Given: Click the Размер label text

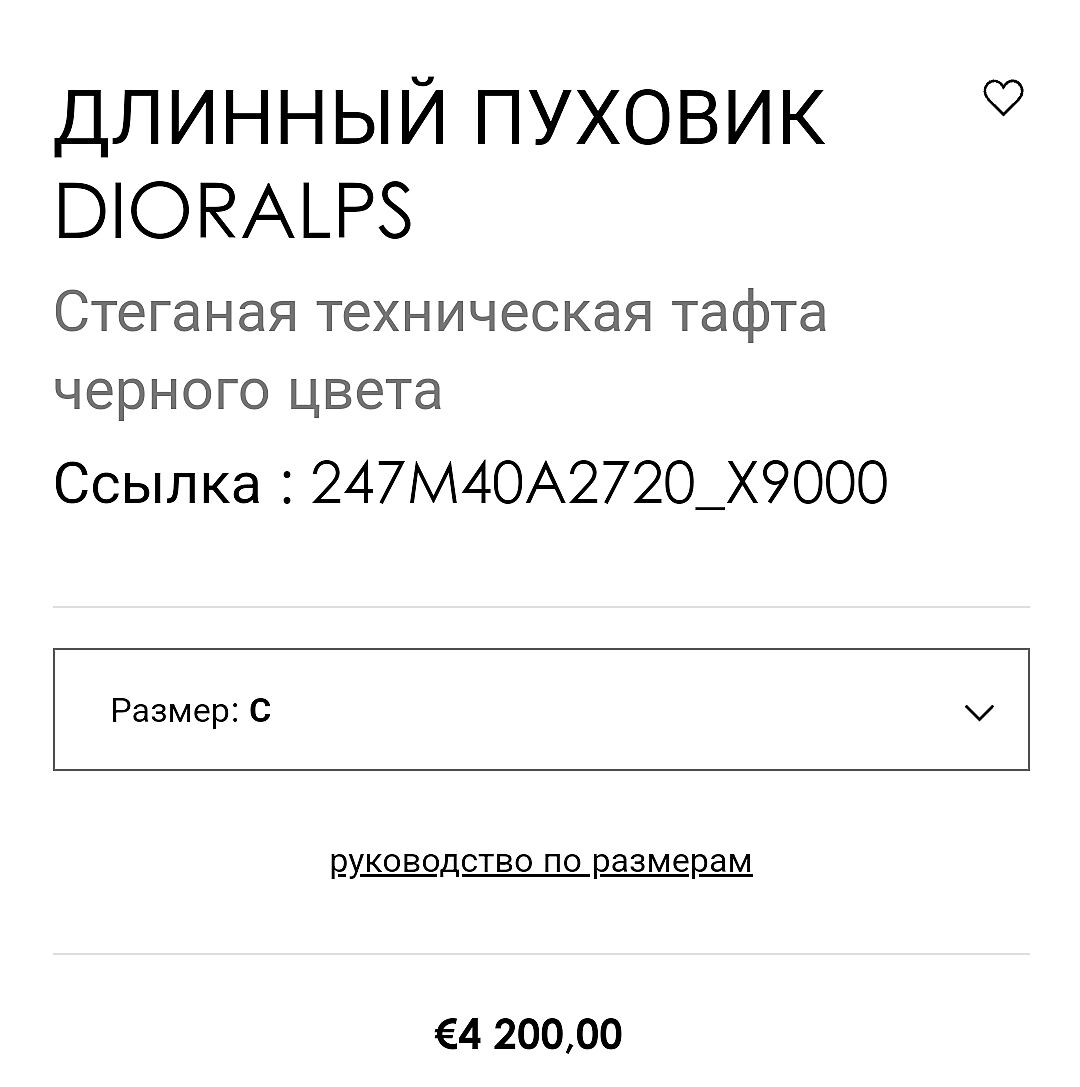Looking at the screenshot, I should click(x=174, y=711).
